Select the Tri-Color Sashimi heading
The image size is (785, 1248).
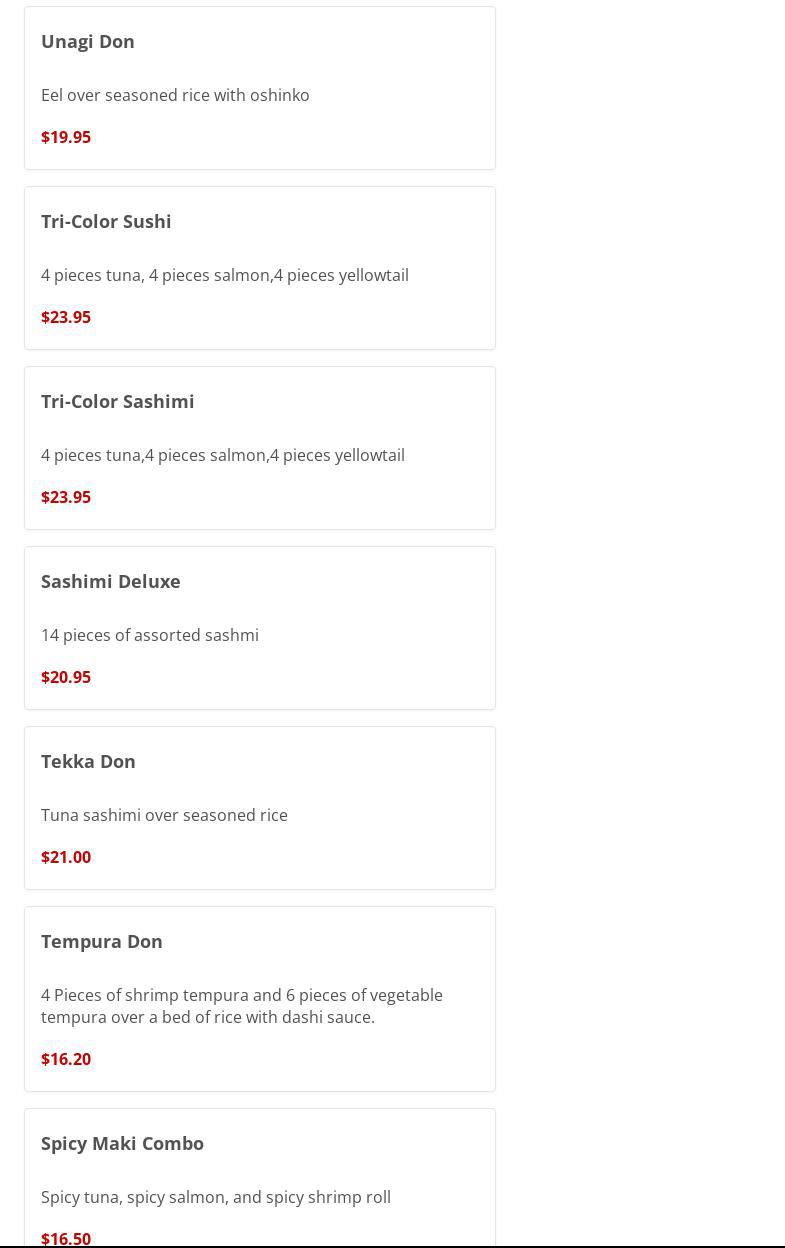click(118, 401)
